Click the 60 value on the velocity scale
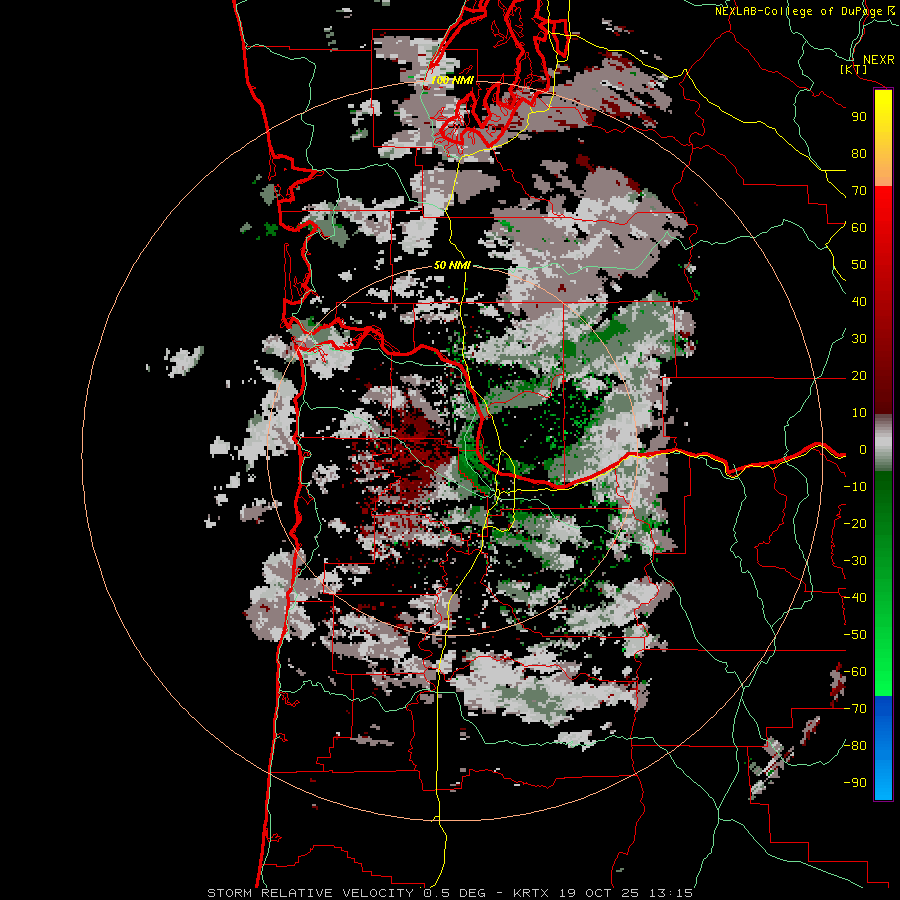900x900 pixels. tap(859, 228)
